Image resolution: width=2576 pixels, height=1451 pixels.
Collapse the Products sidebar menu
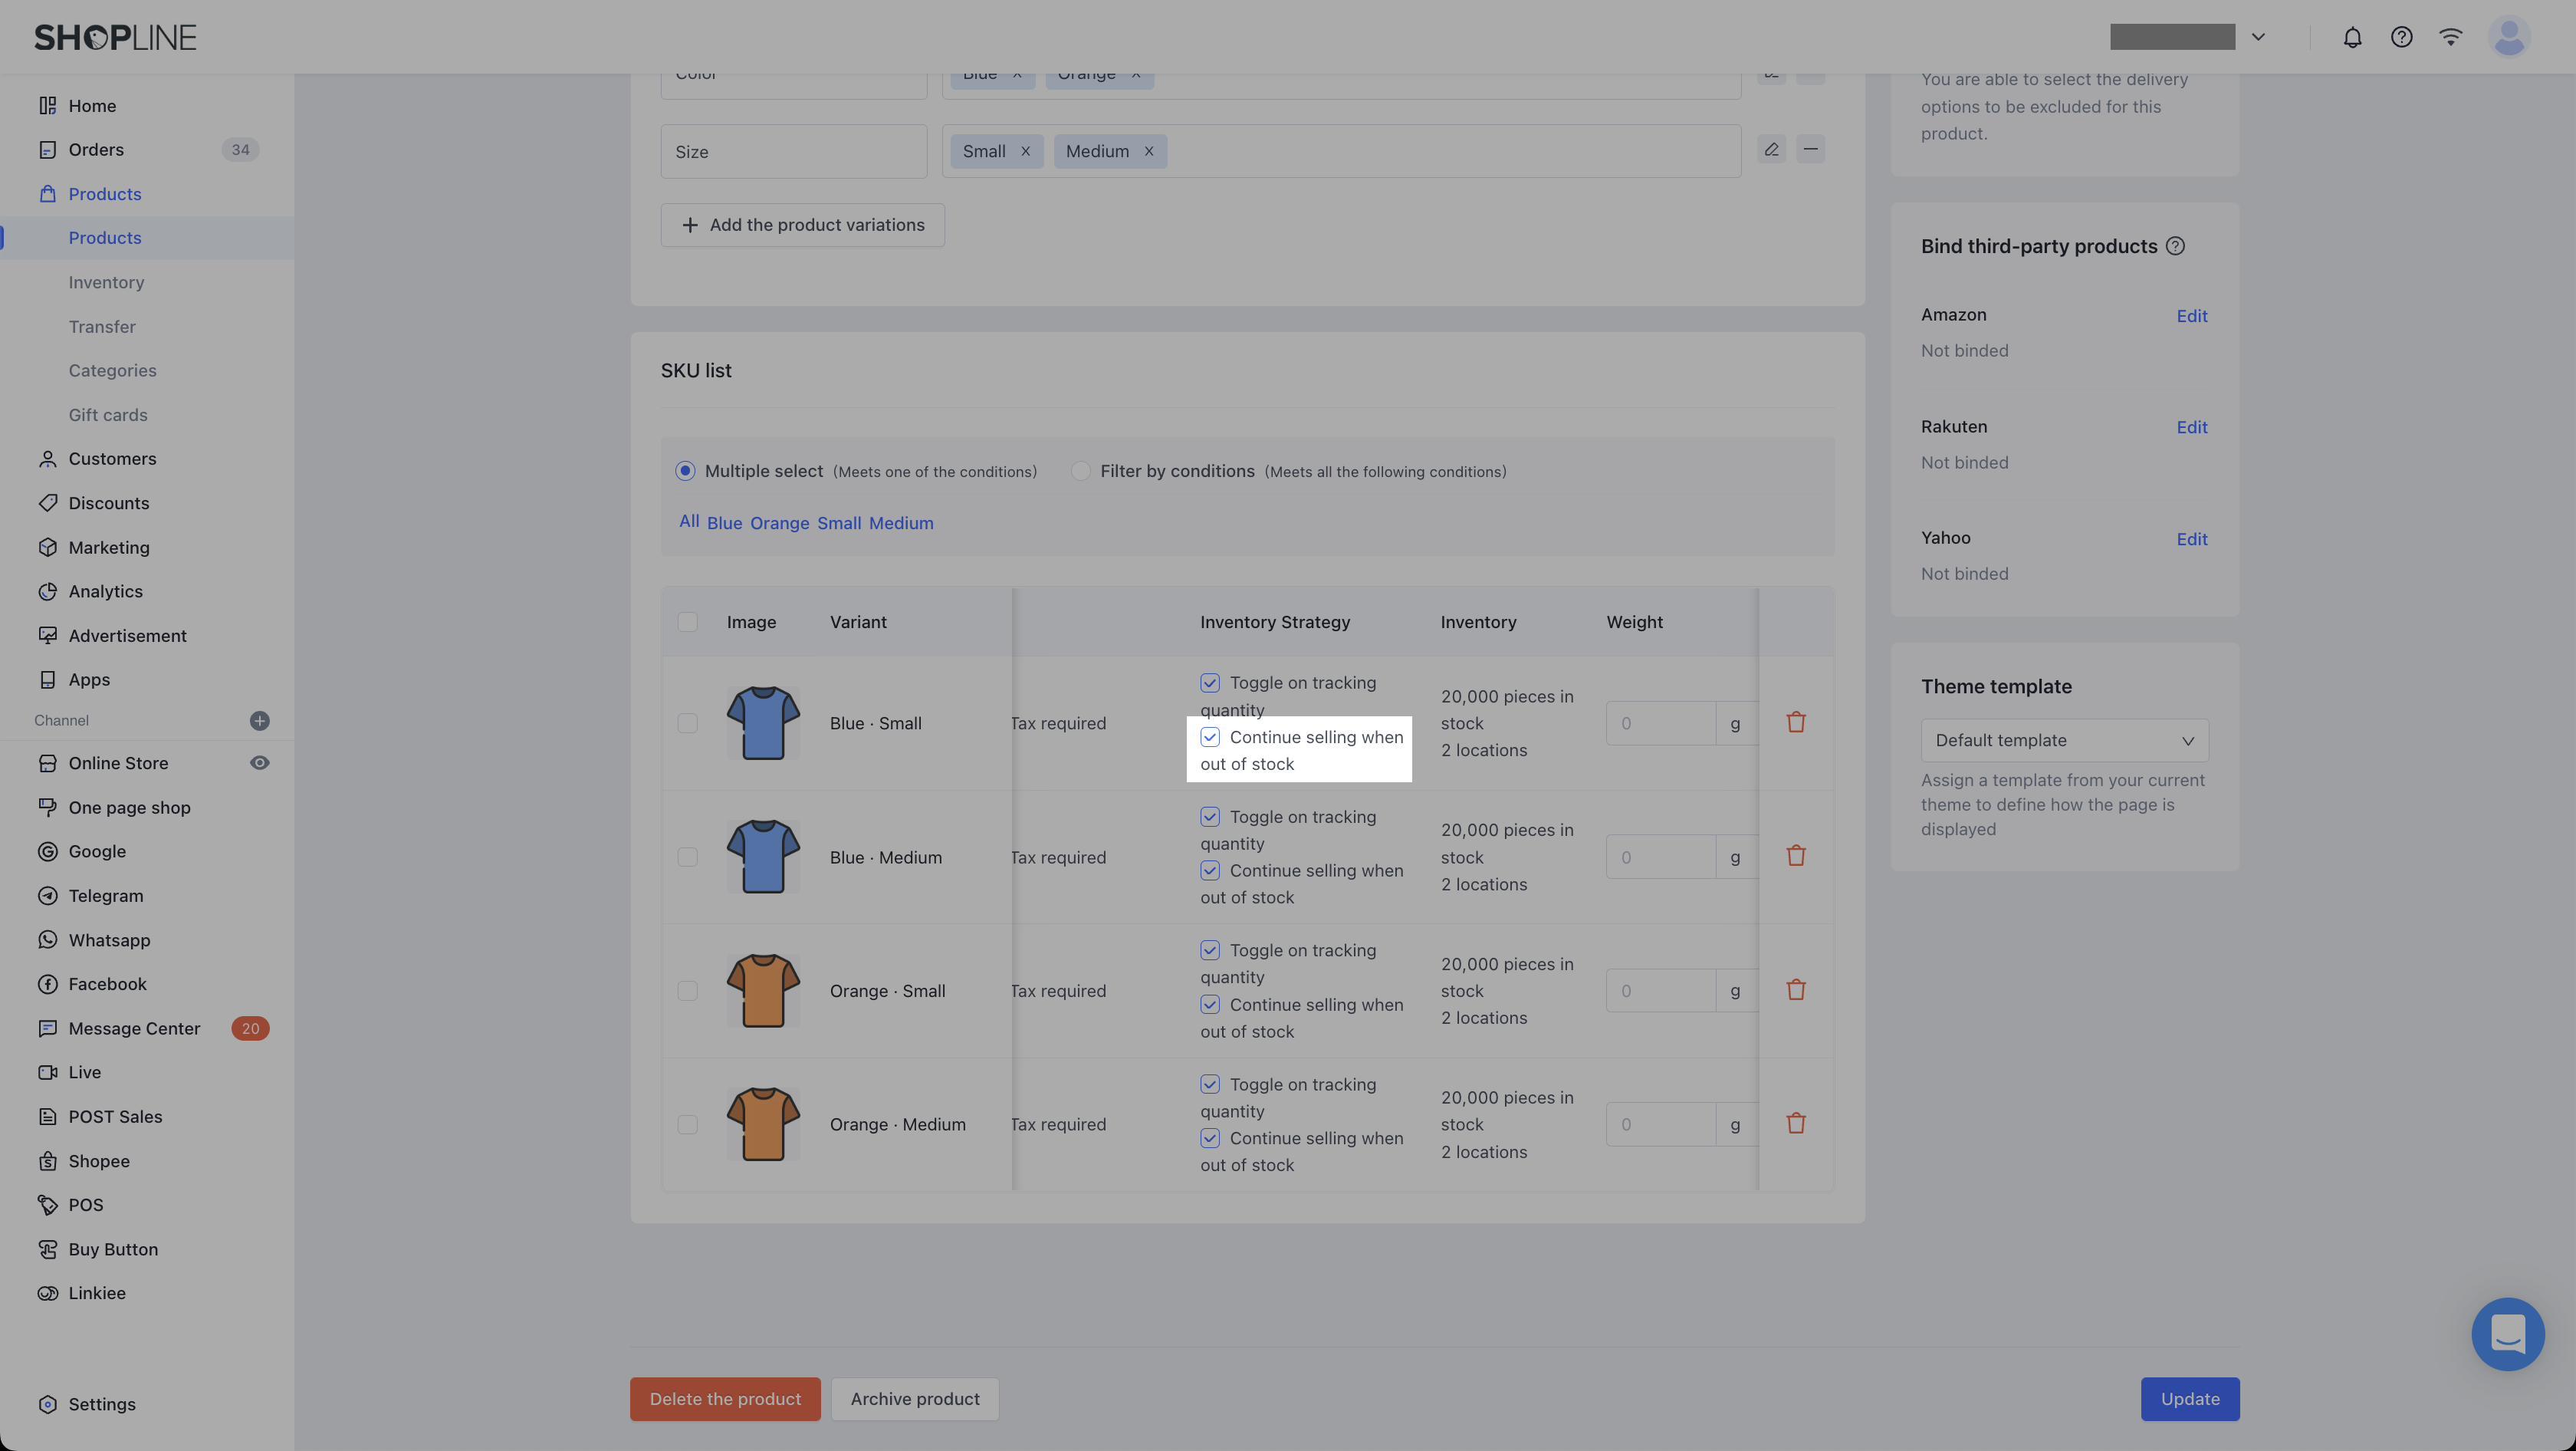pos(104,194)
